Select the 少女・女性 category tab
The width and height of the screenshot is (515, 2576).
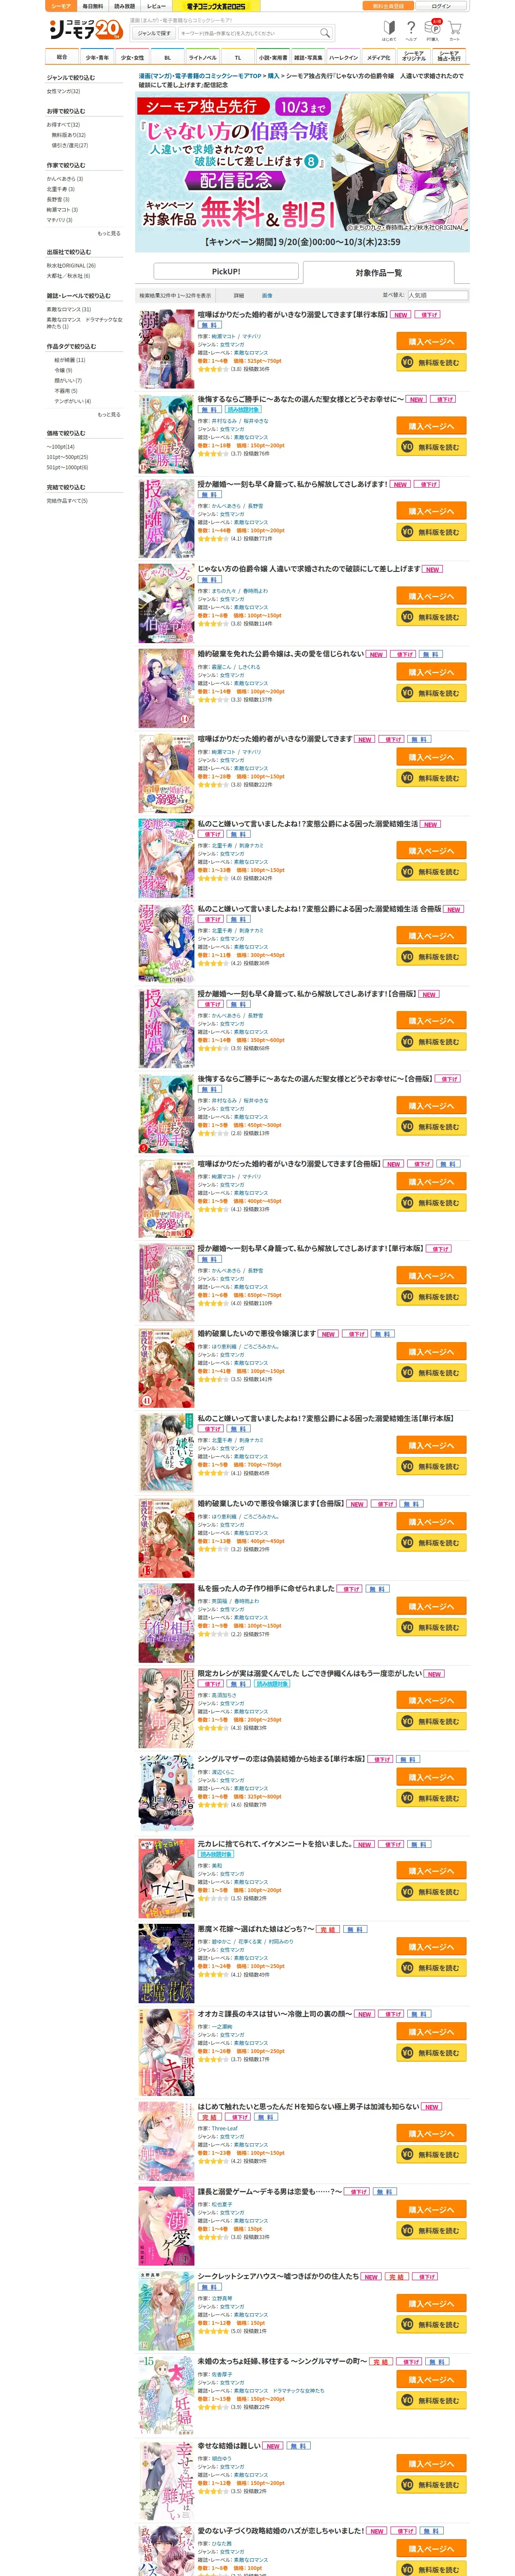point(132,58)
